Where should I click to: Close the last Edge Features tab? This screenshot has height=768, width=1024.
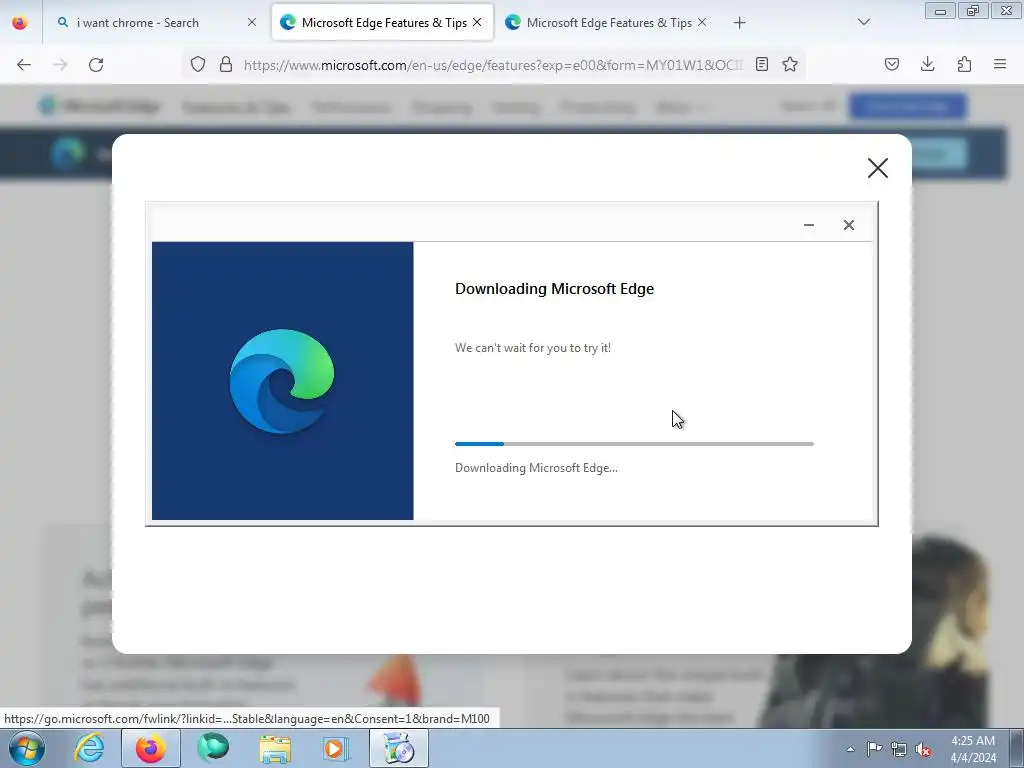702,23
